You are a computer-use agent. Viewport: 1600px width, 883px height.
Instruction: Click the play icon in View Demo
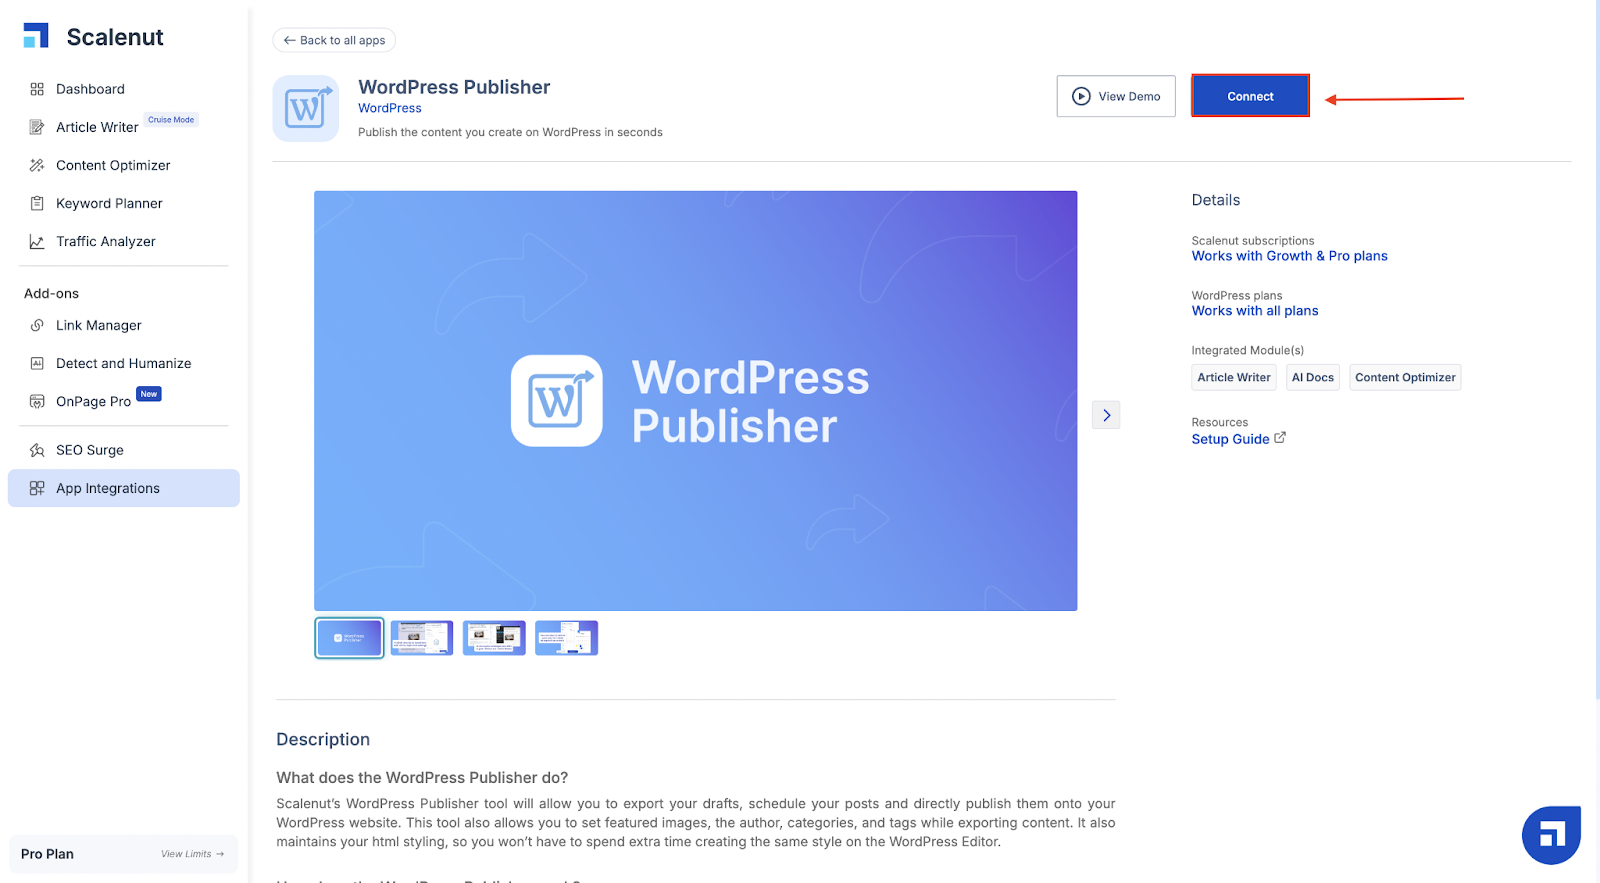pyautogui.click(x=1081, y=96)
